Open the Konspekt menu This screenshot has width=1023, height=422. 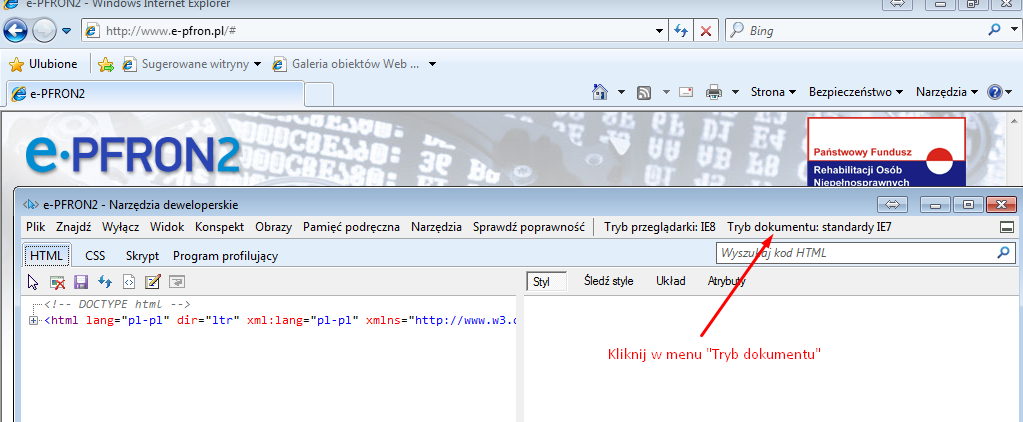coord(219,227)
